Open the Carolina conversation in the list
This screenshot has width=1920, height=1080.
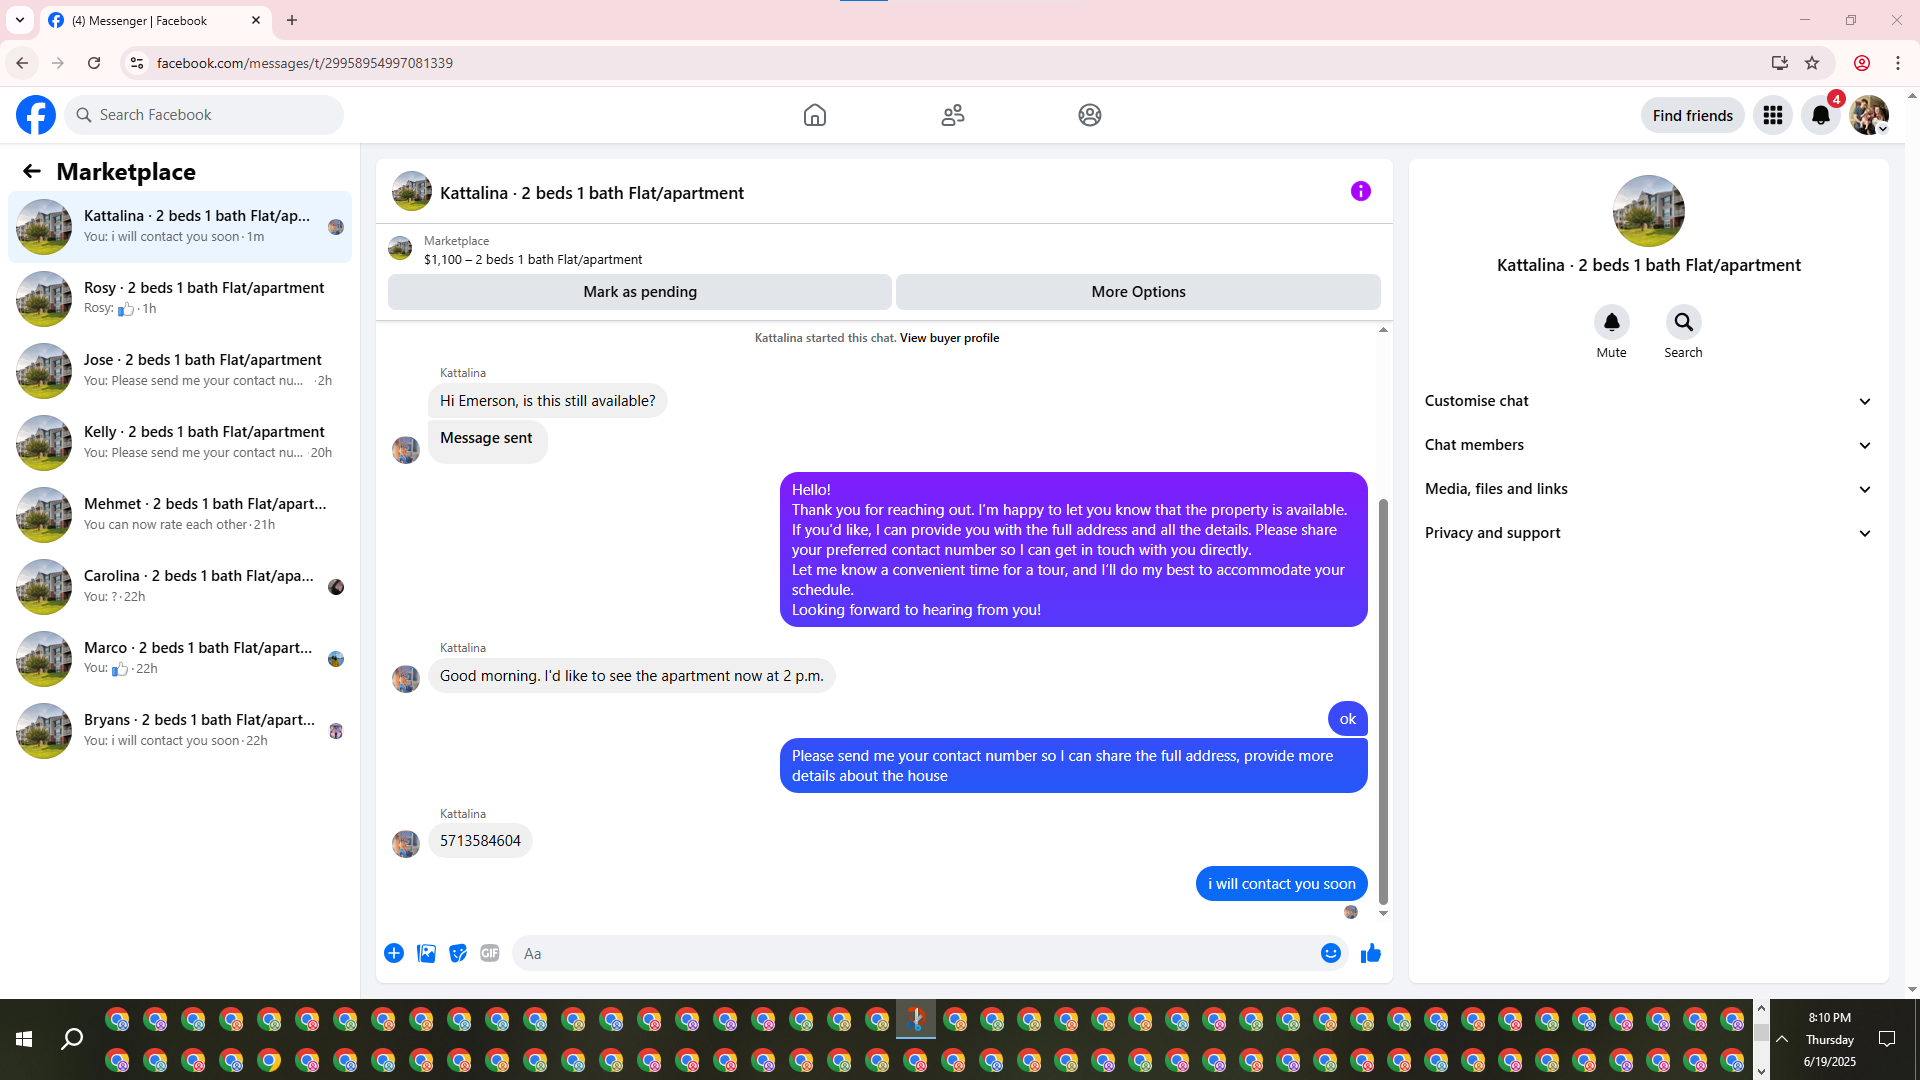tap(180, 587)
